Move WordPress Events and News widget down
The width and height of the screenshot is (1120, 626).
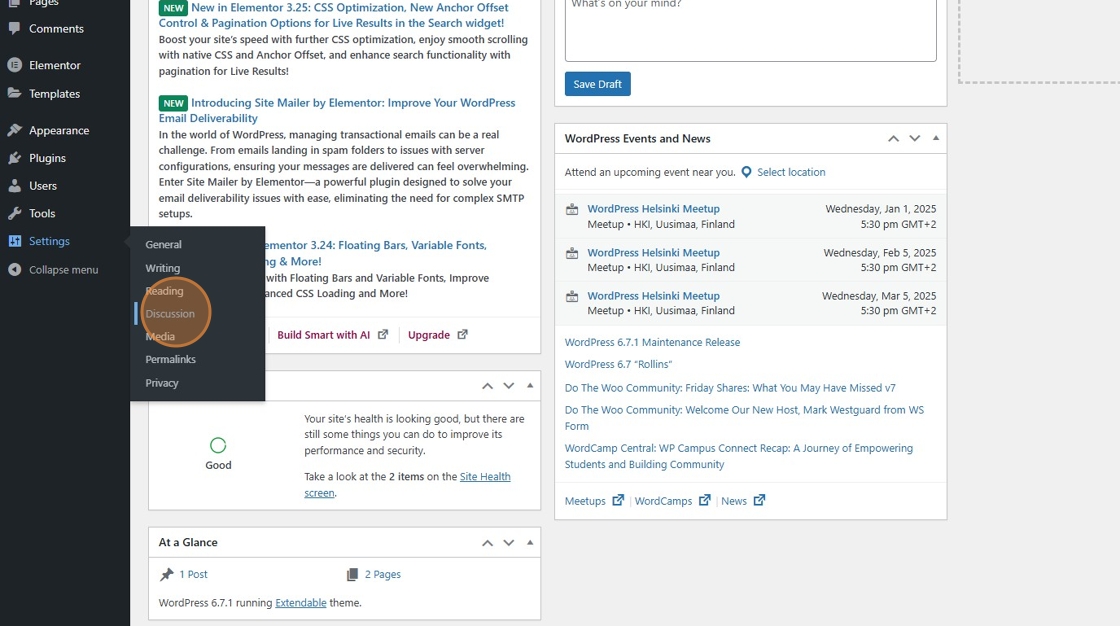[x=914, y=139]
